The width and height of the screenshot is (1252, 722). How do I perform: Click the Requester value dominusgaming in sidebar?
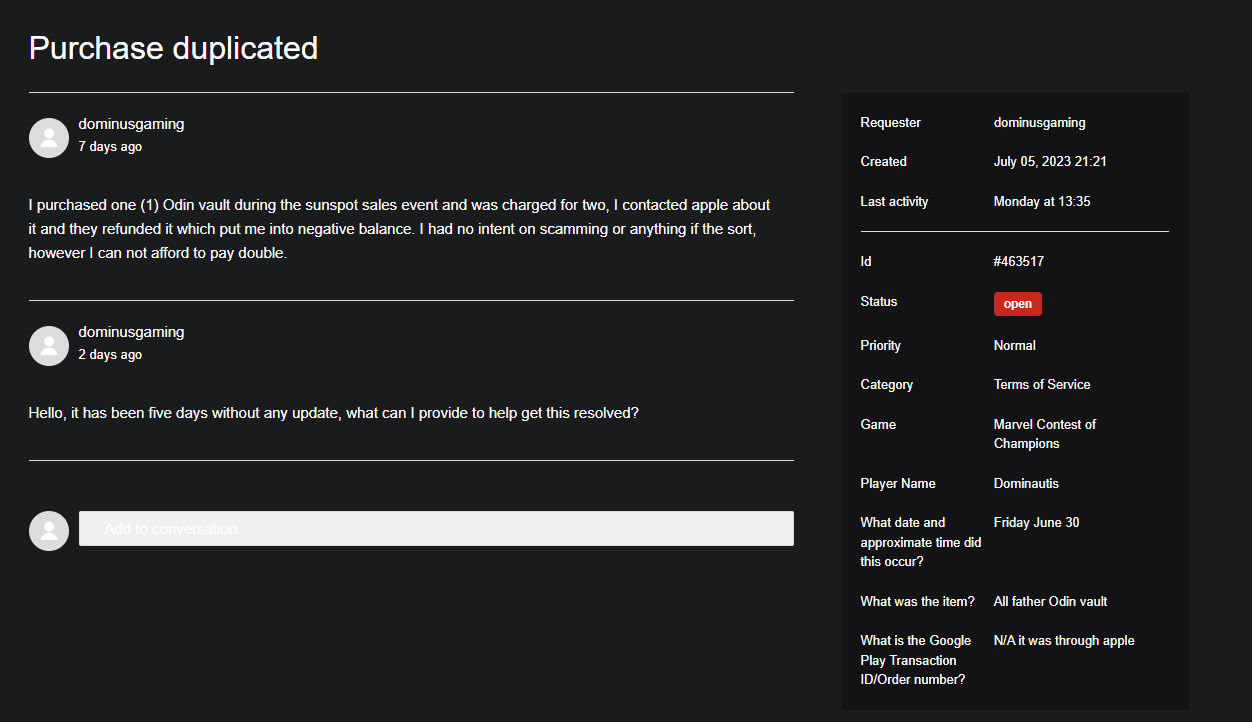1039,123
